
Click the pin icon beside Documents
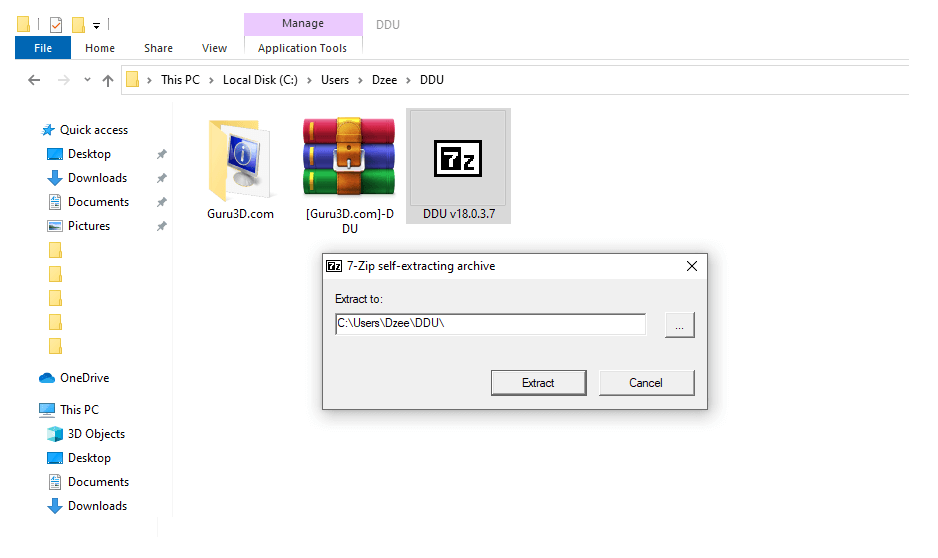click(x=162, y=202)
